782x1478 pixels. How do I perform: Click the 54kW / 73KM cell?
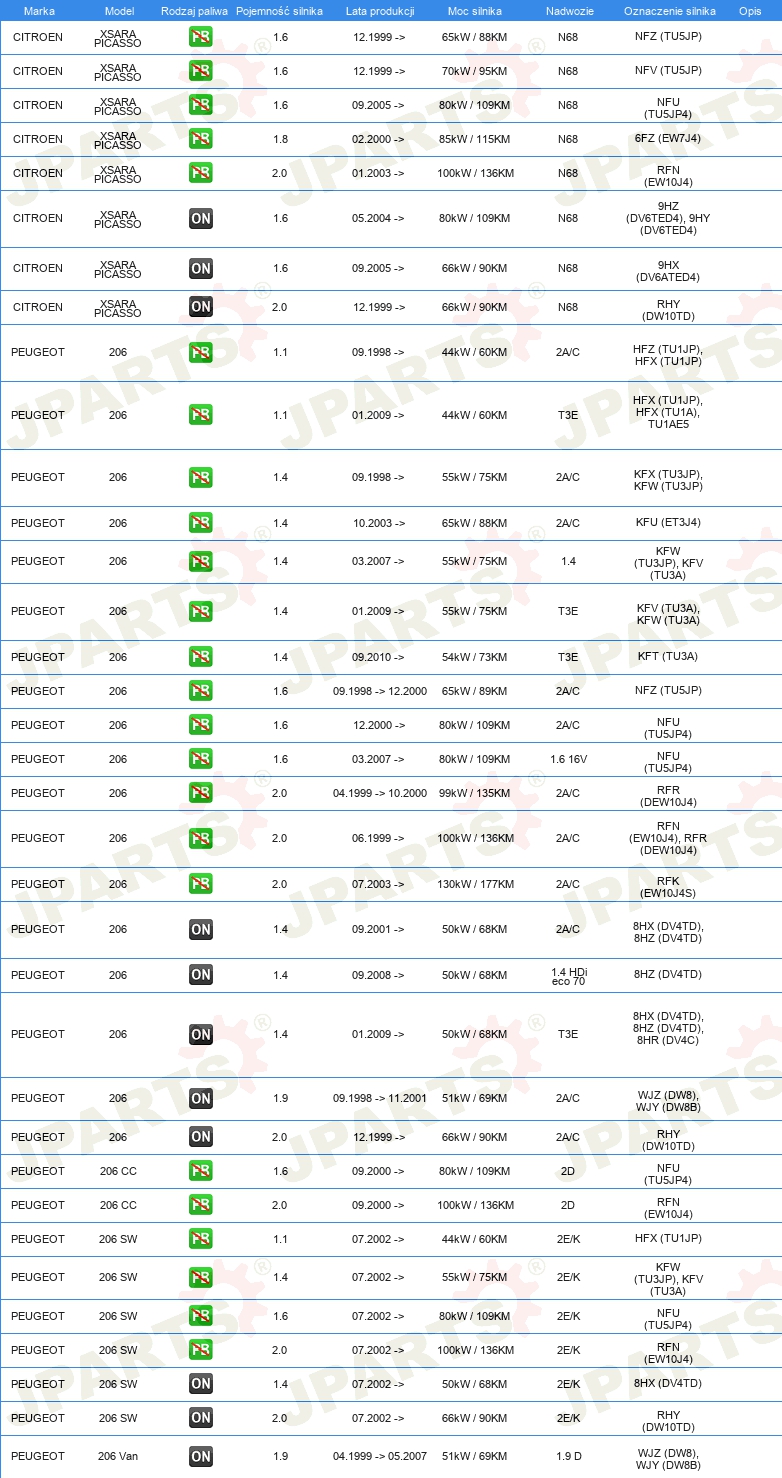(x=474, y=657)
